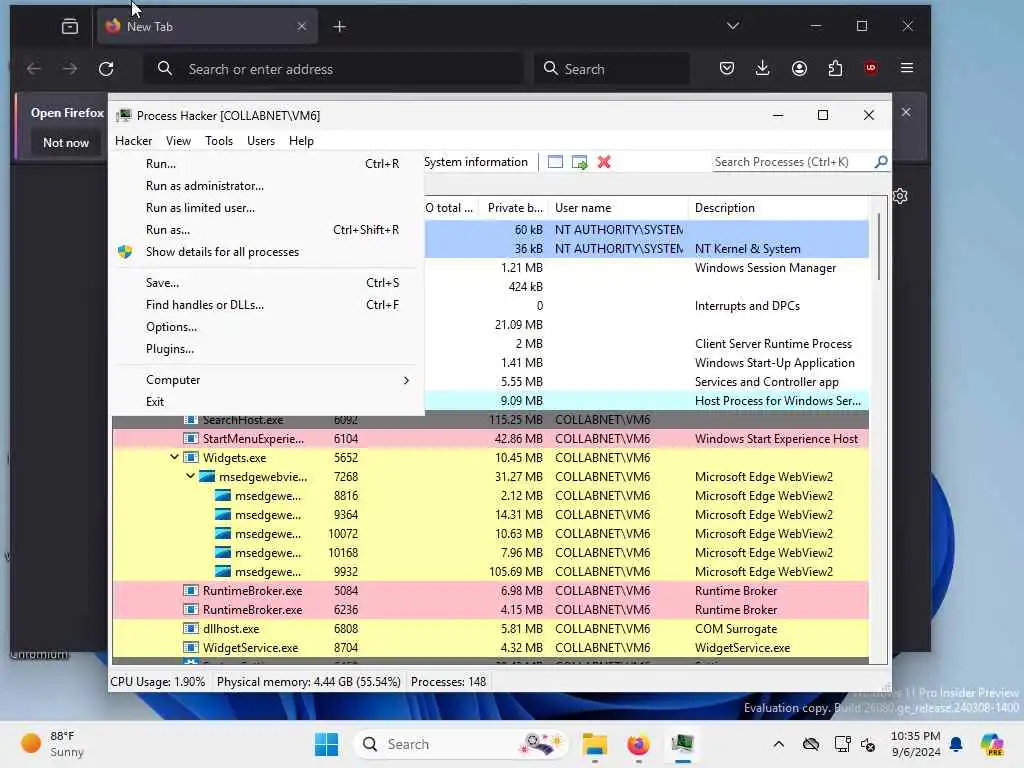The height and width of the screenshot is (768, 1024).
Task: Show hidden system tray icons
Action: pos(778,744)
